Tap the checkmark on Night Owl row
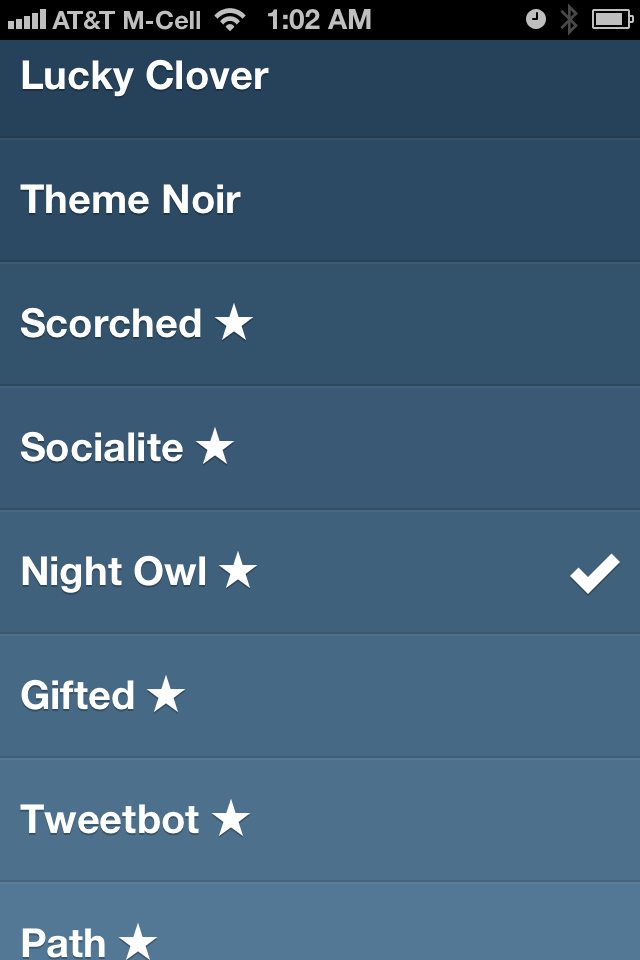 pos(595,575)
